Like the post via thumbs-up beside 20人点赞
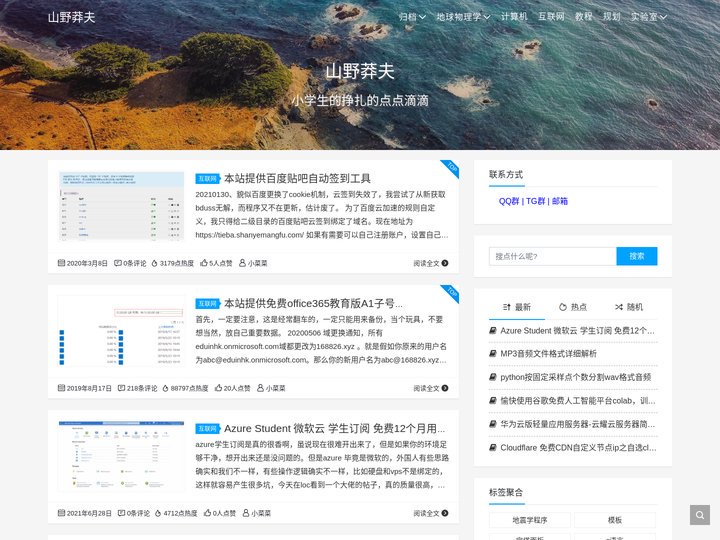Screen dimensions: 720x540 coord(219,388)
